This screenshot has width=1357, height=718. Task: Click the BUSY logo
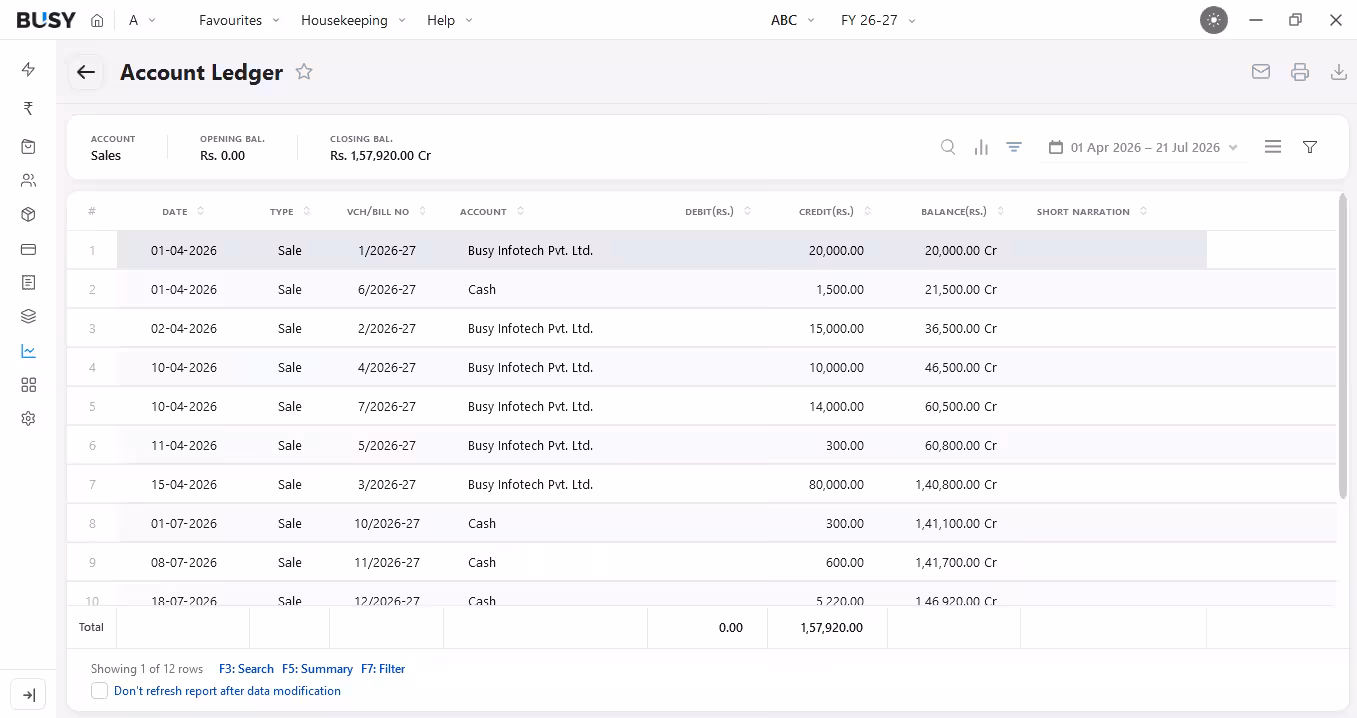point(46,20)
